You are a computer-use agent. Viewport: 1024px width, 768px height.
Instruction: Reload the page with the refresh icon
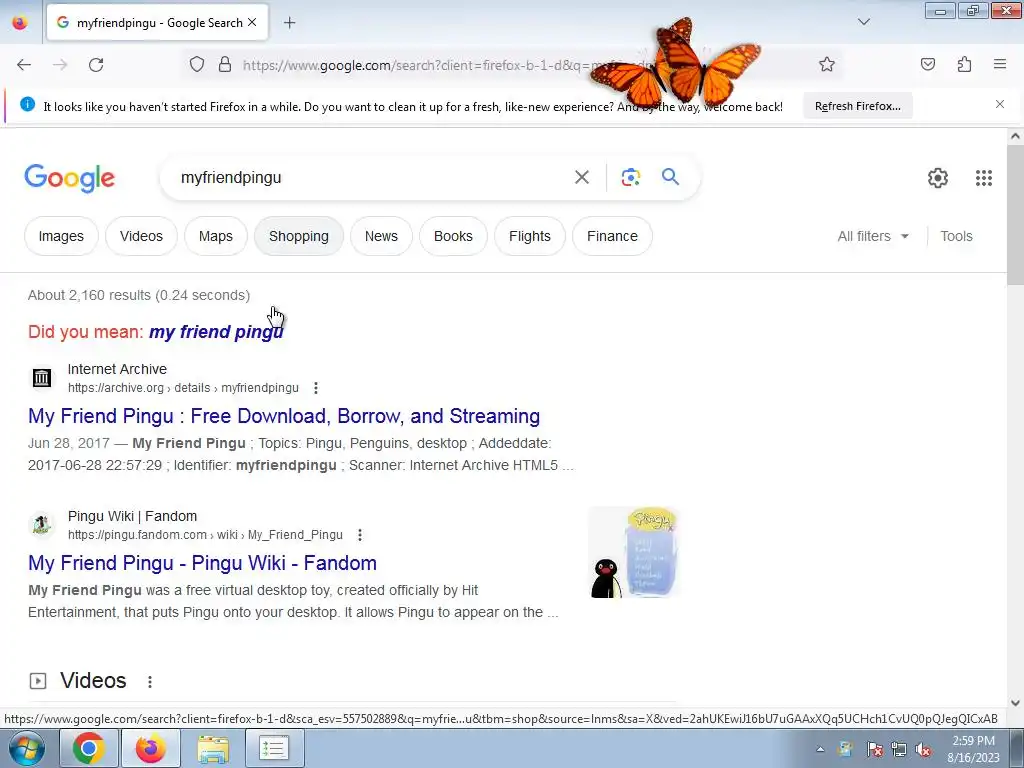coord(96,65)
